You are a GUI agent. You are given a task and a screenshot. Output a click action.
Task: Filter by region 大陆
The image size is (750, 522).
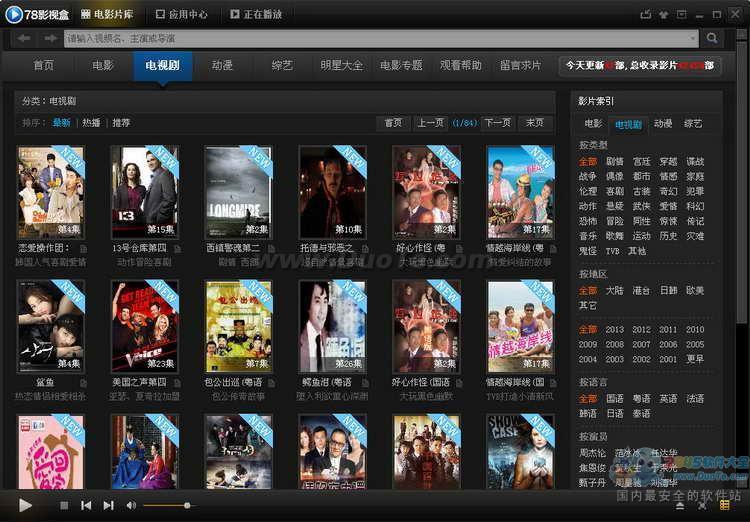coord(615,290)
